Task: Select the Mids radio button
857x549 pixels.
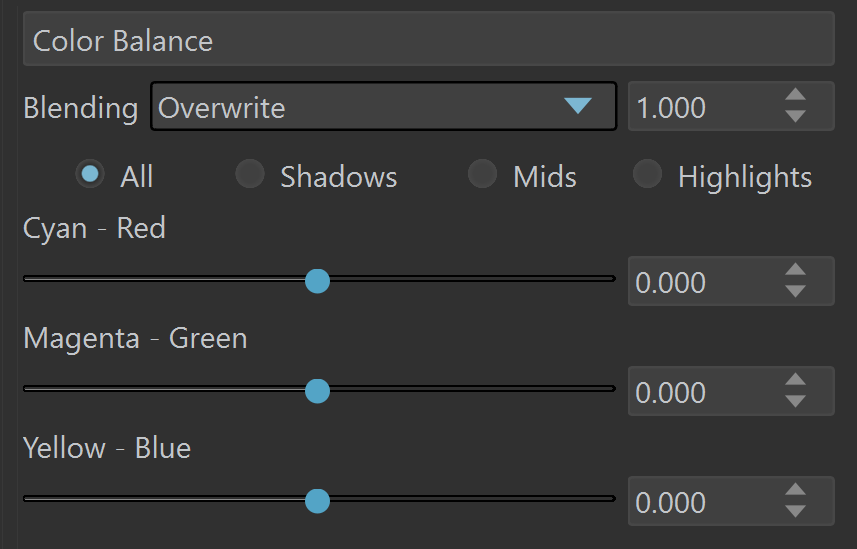Action: [x=482, y=174]
